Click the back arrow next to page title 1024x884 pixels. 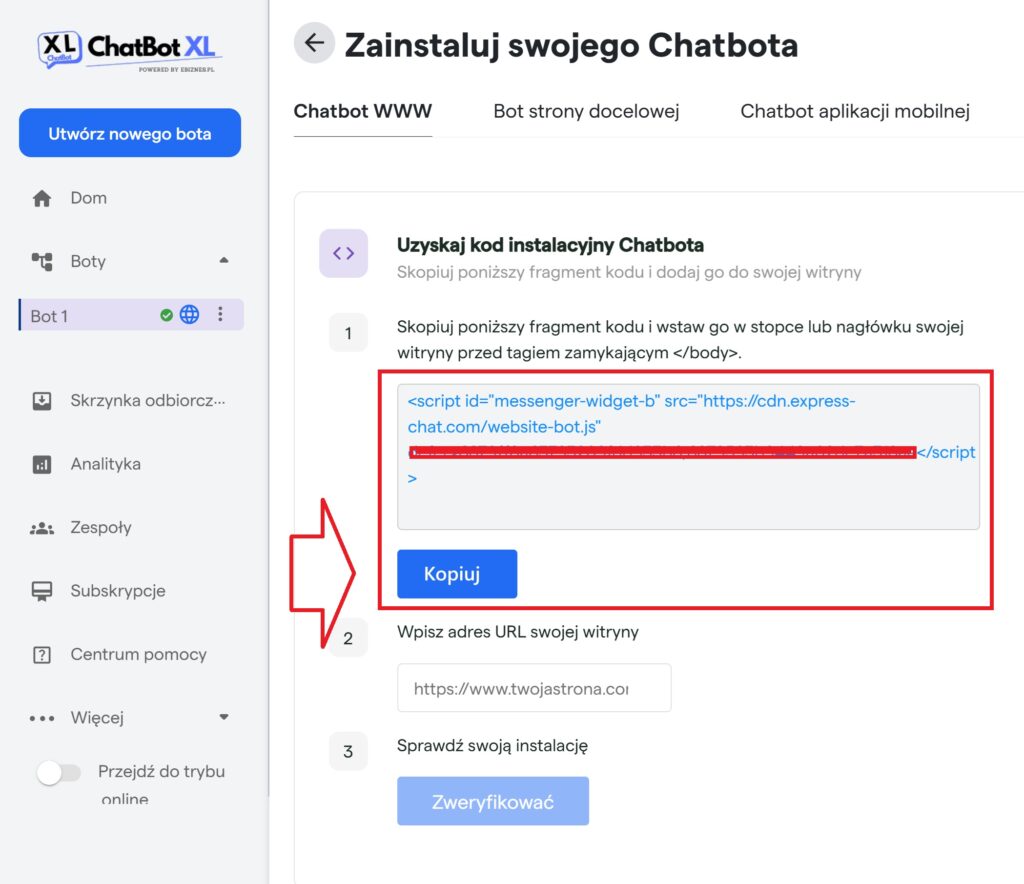(314, 43)
